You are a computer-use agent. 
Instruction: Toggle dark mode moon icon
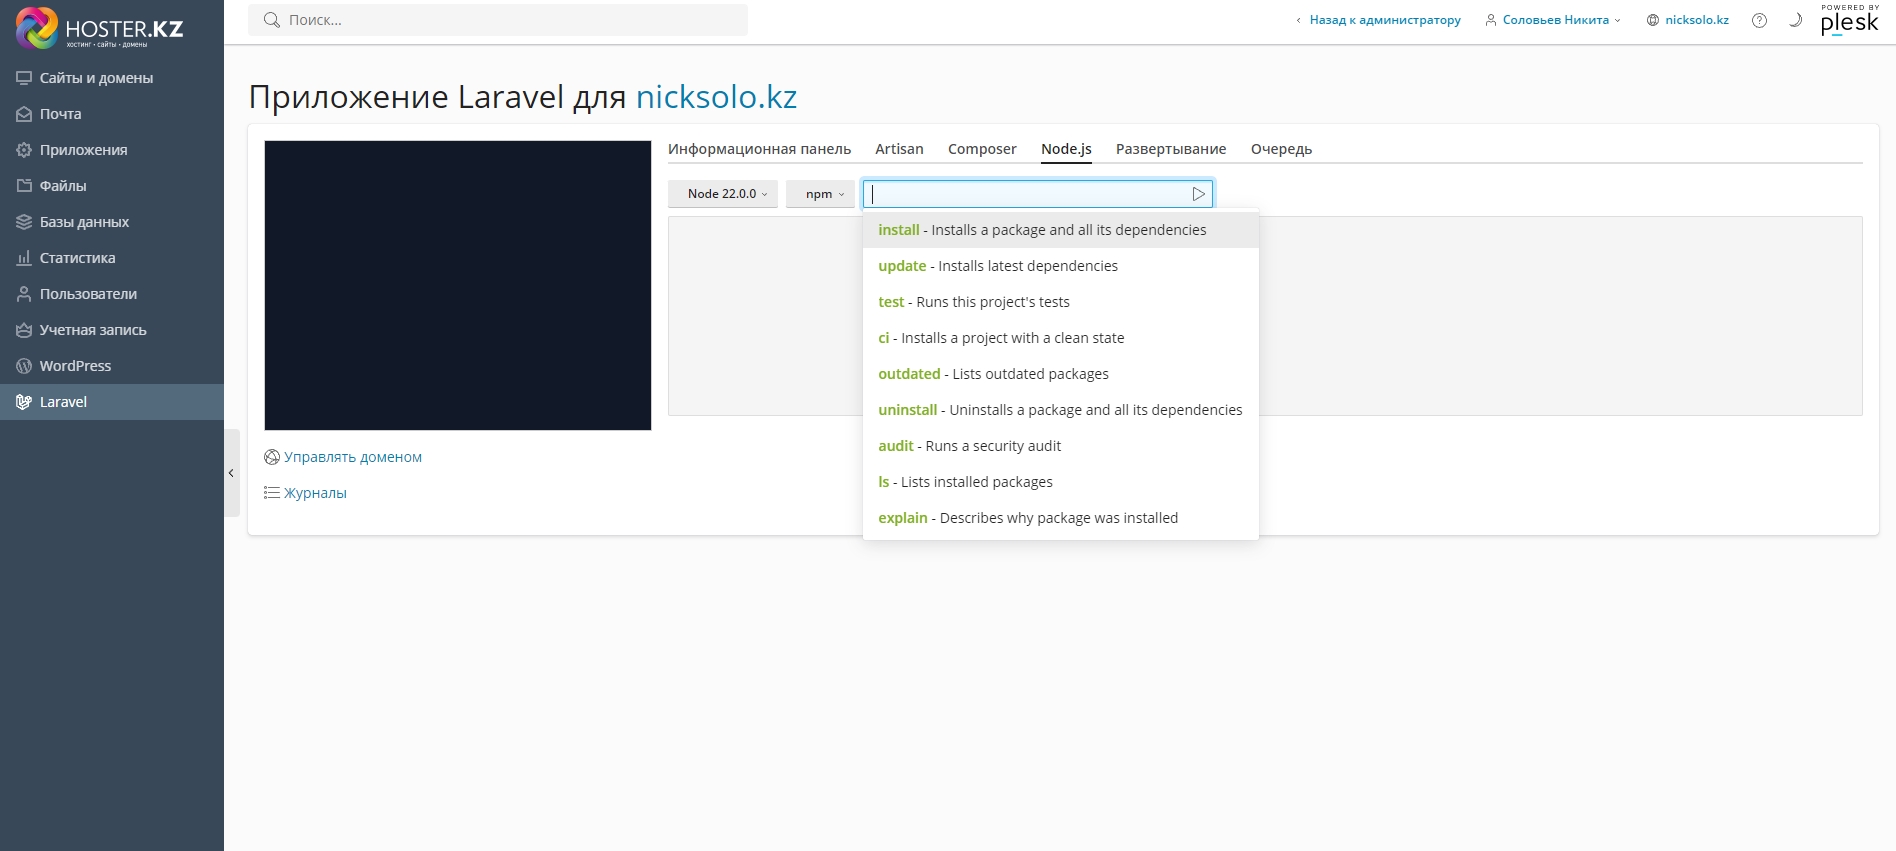[1795, 20]
